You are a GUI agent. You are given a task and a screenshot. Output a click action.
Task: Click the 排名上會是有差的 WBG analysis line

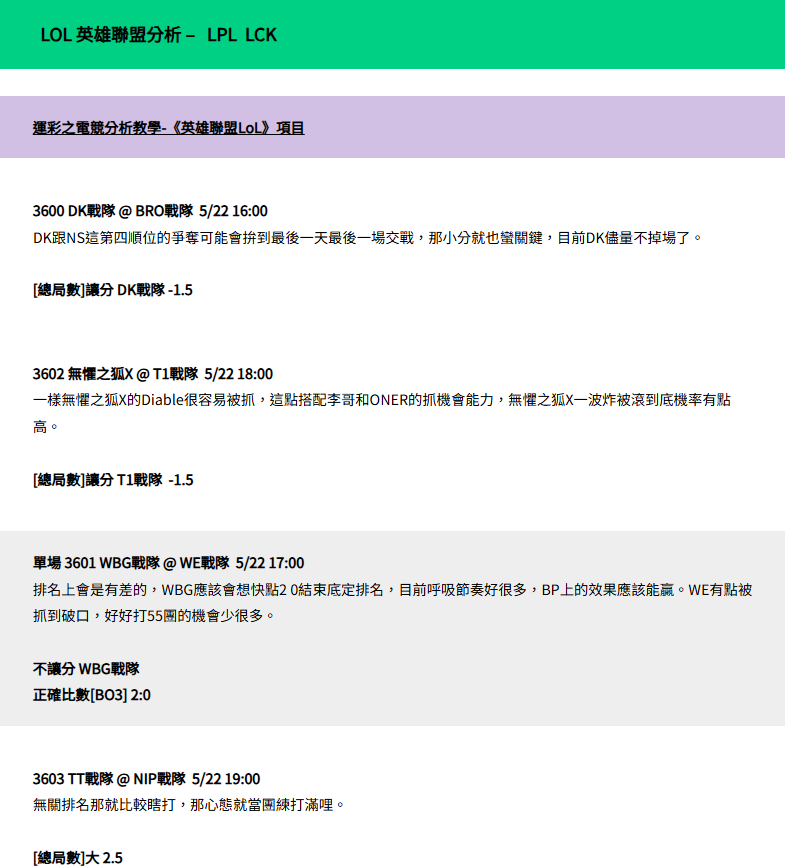(x=392, y=590)
